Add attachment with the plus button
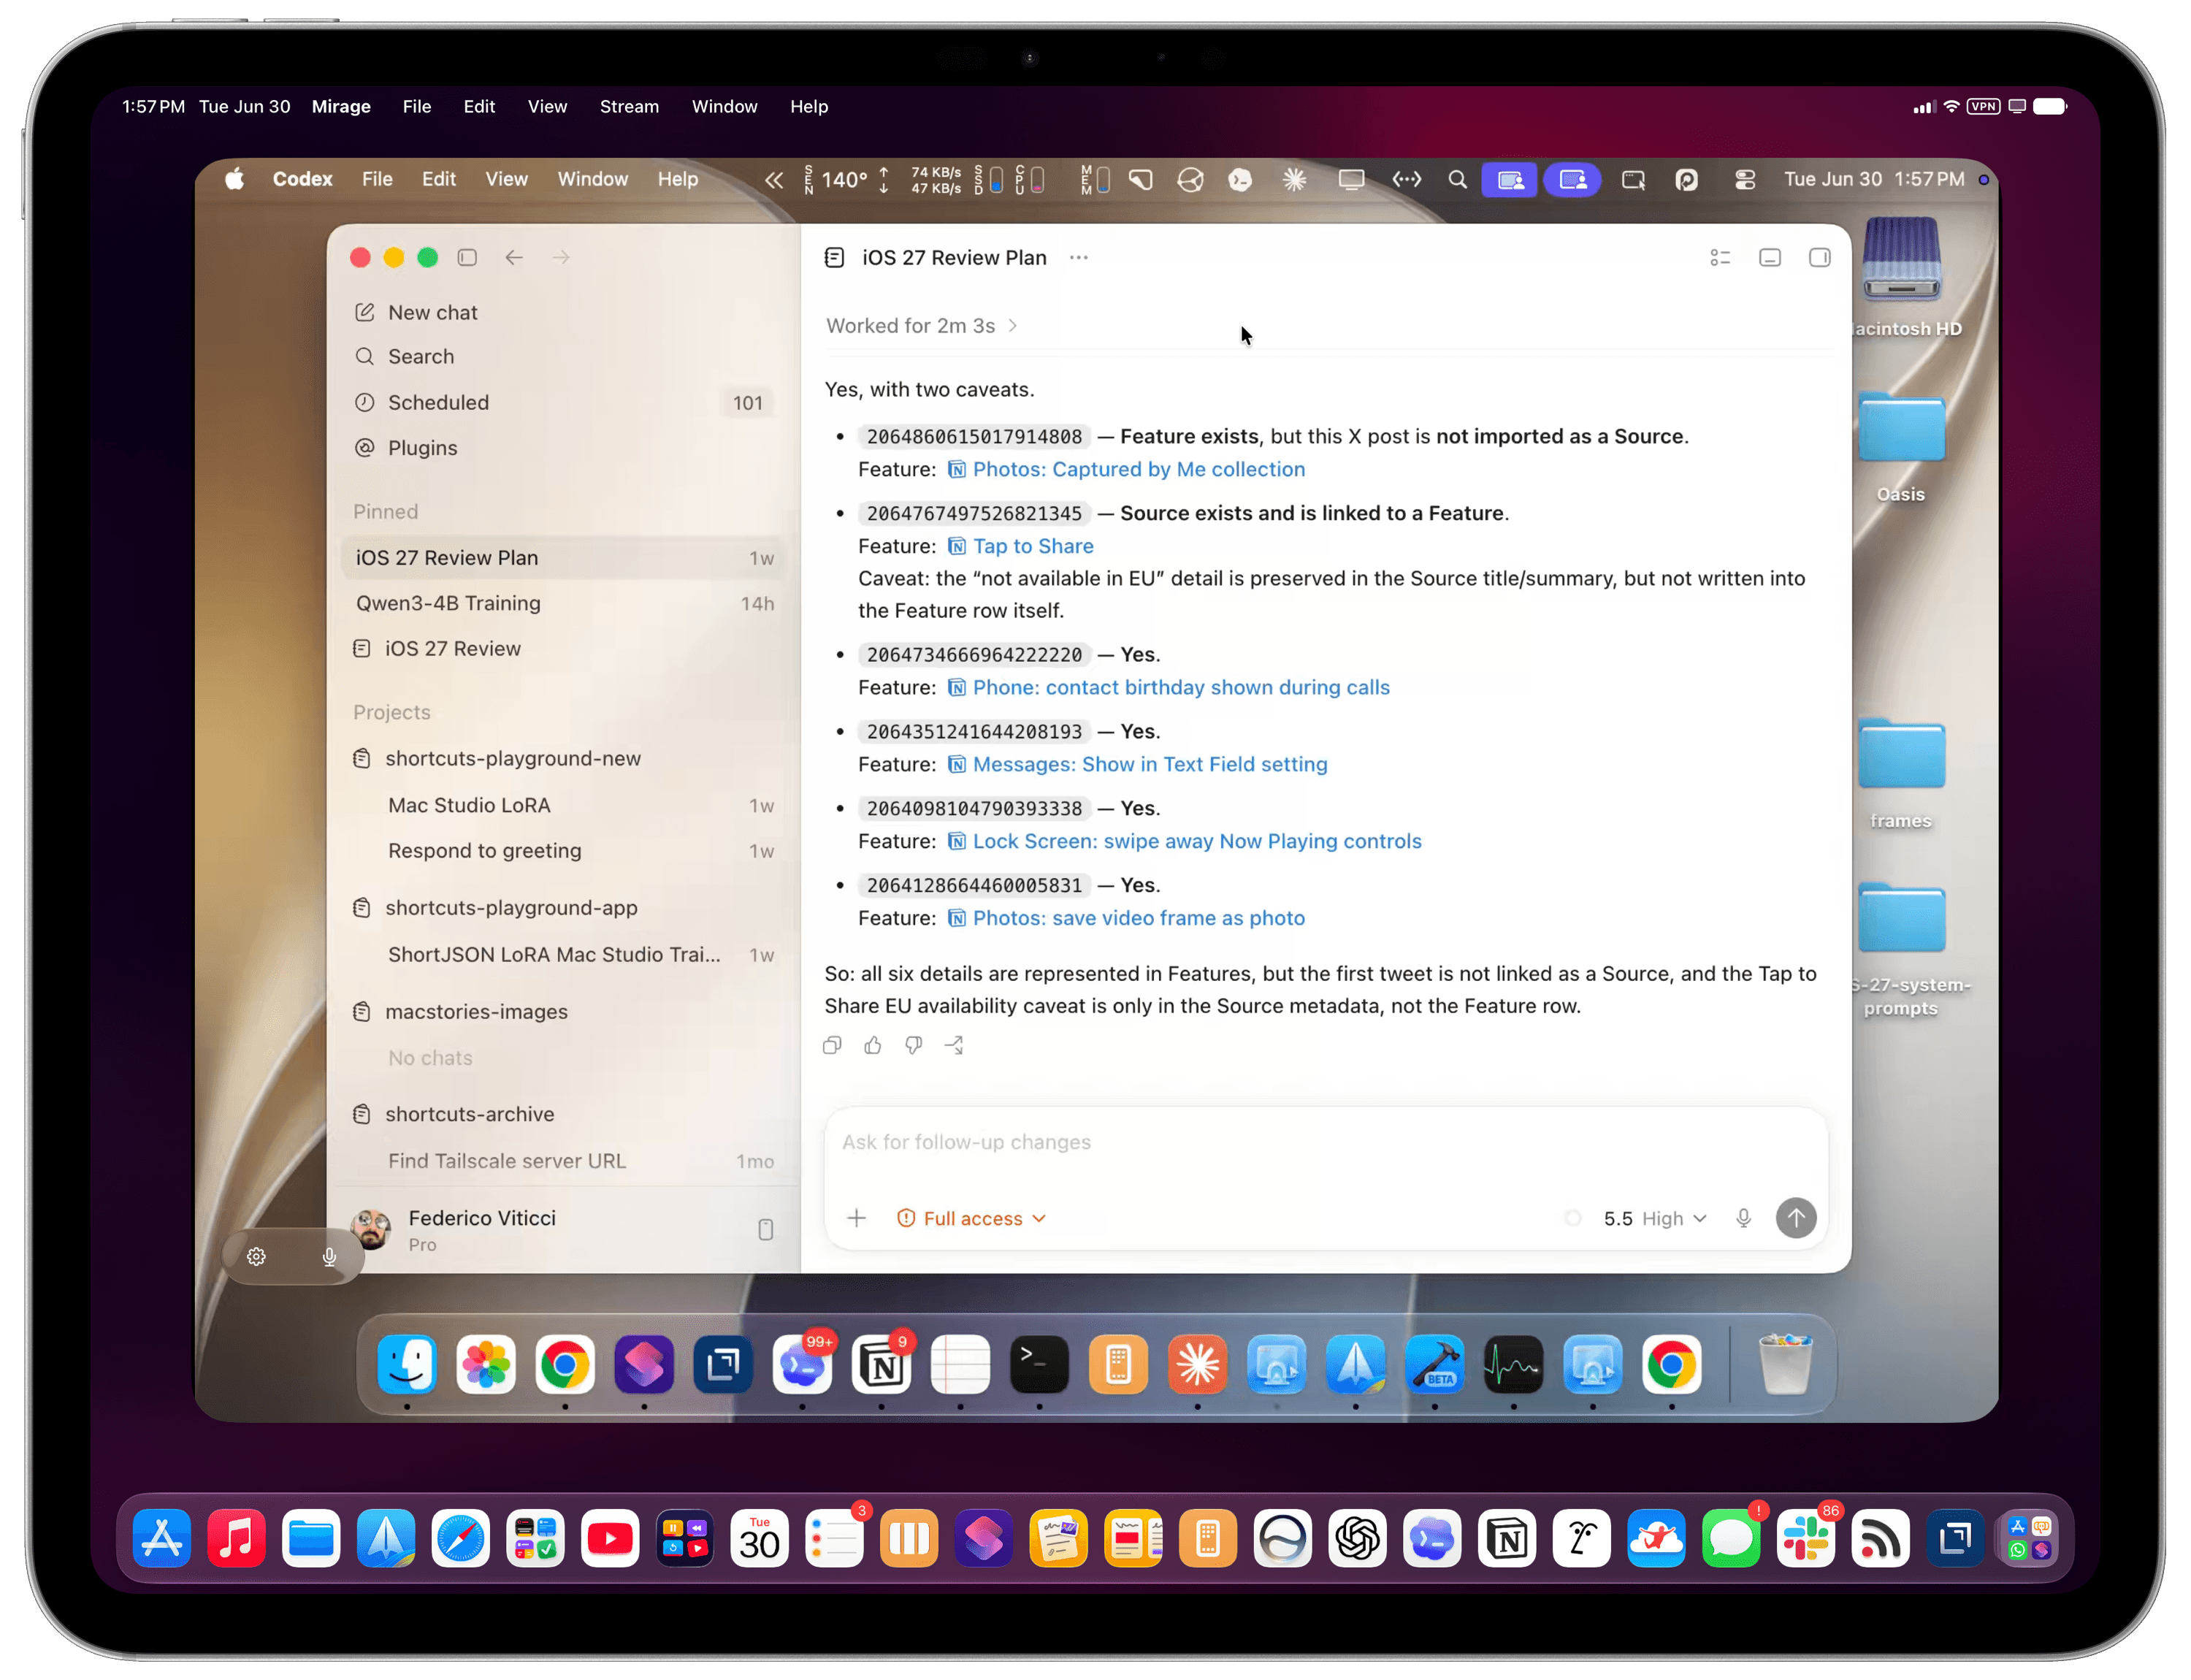2191x1680 pixels. [x=856, y=1218]
